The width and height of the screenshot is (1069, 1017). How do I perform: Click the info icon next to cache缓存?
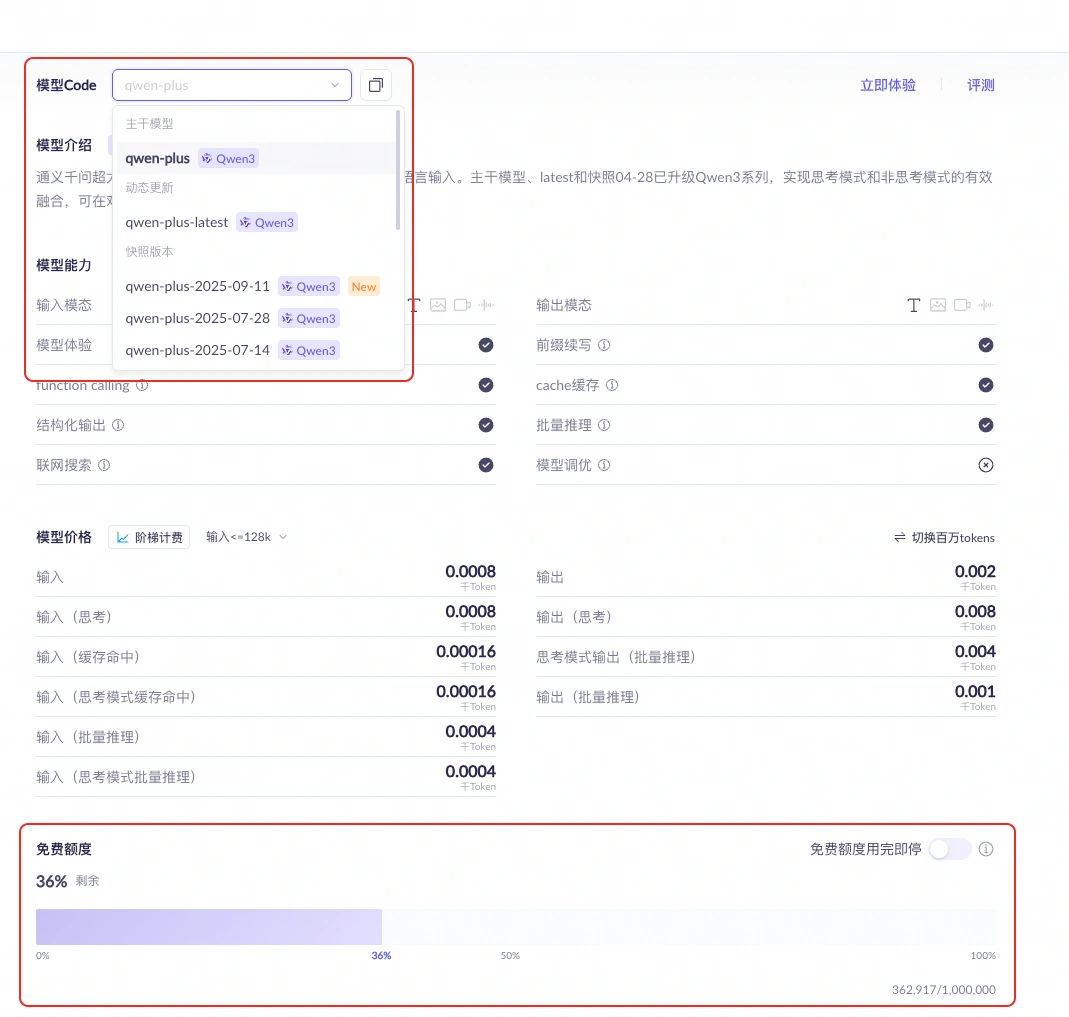point(612,385)
